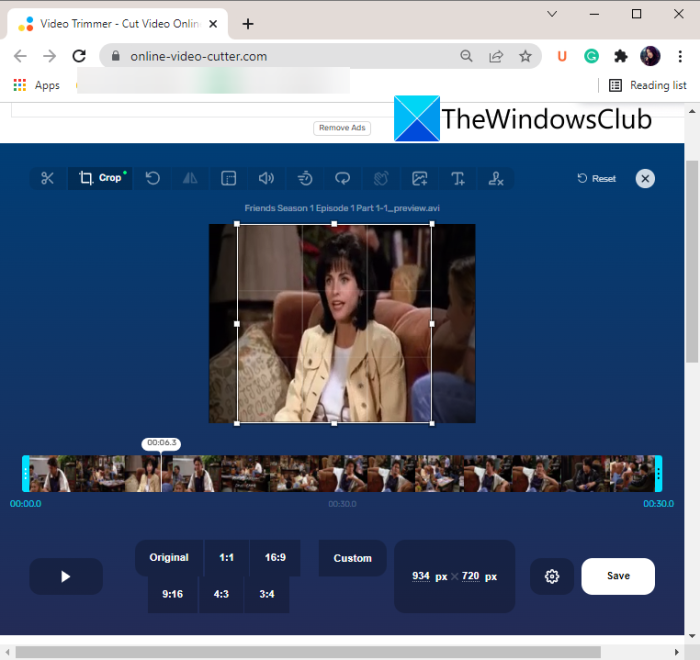This screenshot has width=700, height=660.
Task: Select the Crop tool
Action: click(x=100, y=178)
